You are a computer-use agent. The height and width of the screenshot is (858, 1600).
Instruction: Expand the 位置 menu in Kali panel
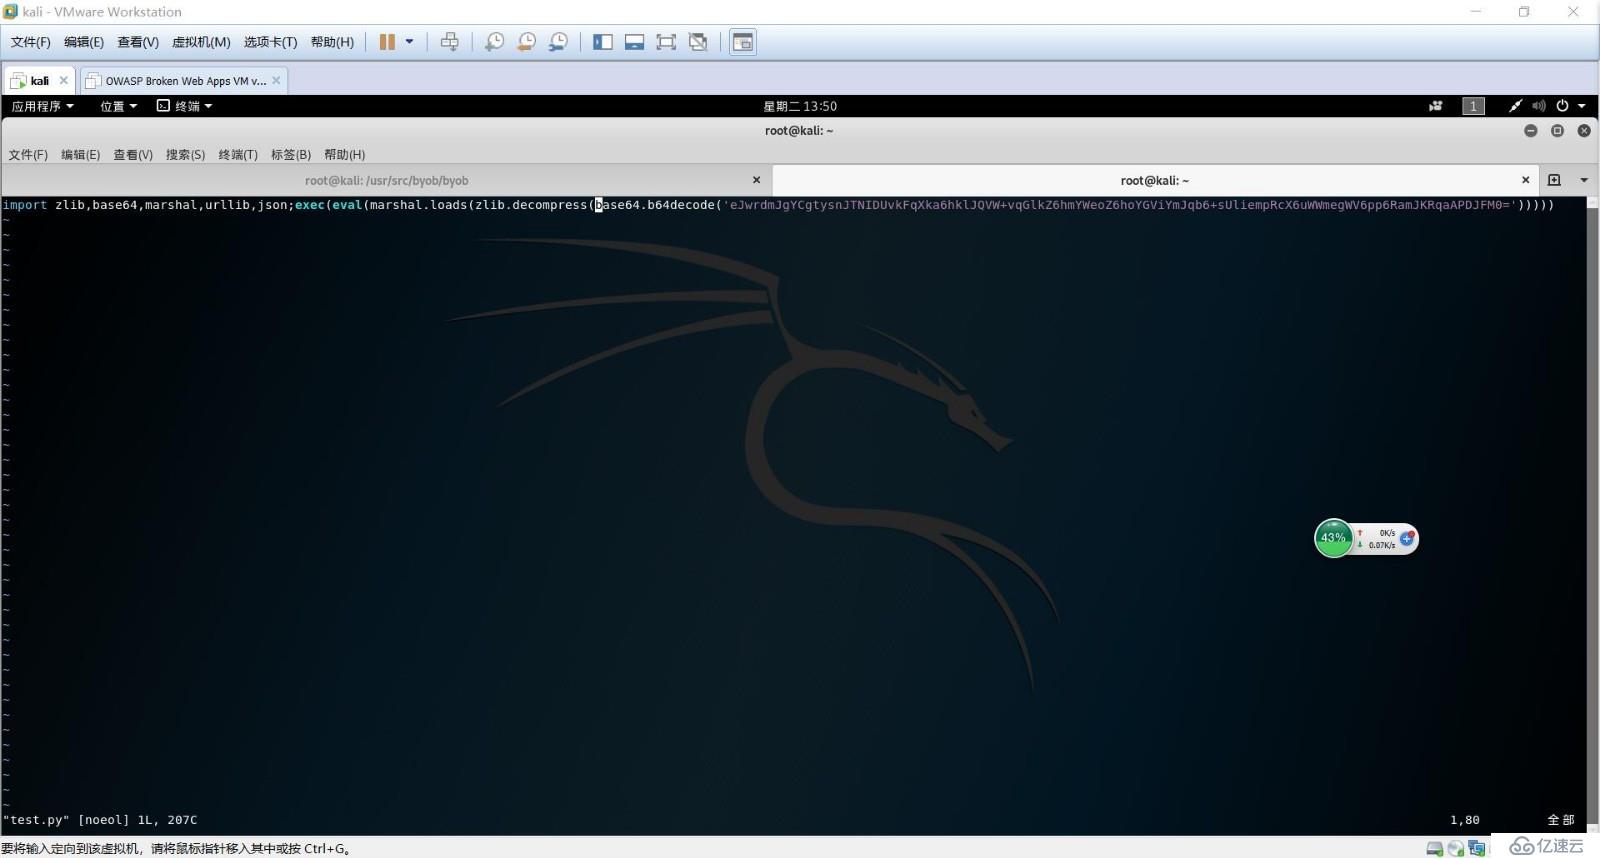pos(118,106)
